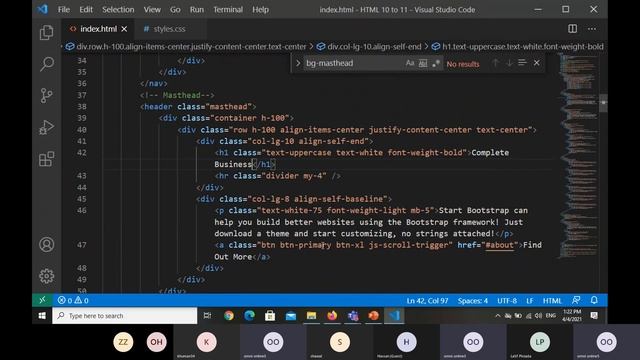Click the minimap code overview
The image size is (640, 360).
(578, 155)
